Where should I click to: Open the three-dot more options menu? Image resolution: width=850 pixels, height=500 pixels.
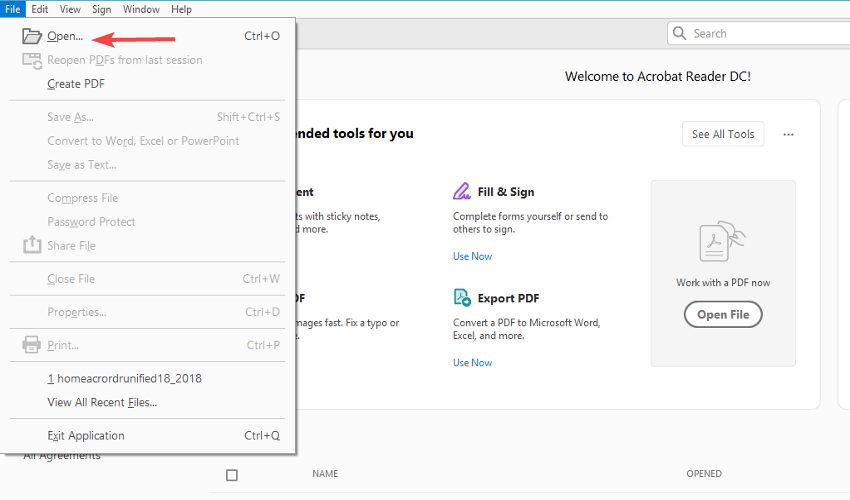pos(789,135)
